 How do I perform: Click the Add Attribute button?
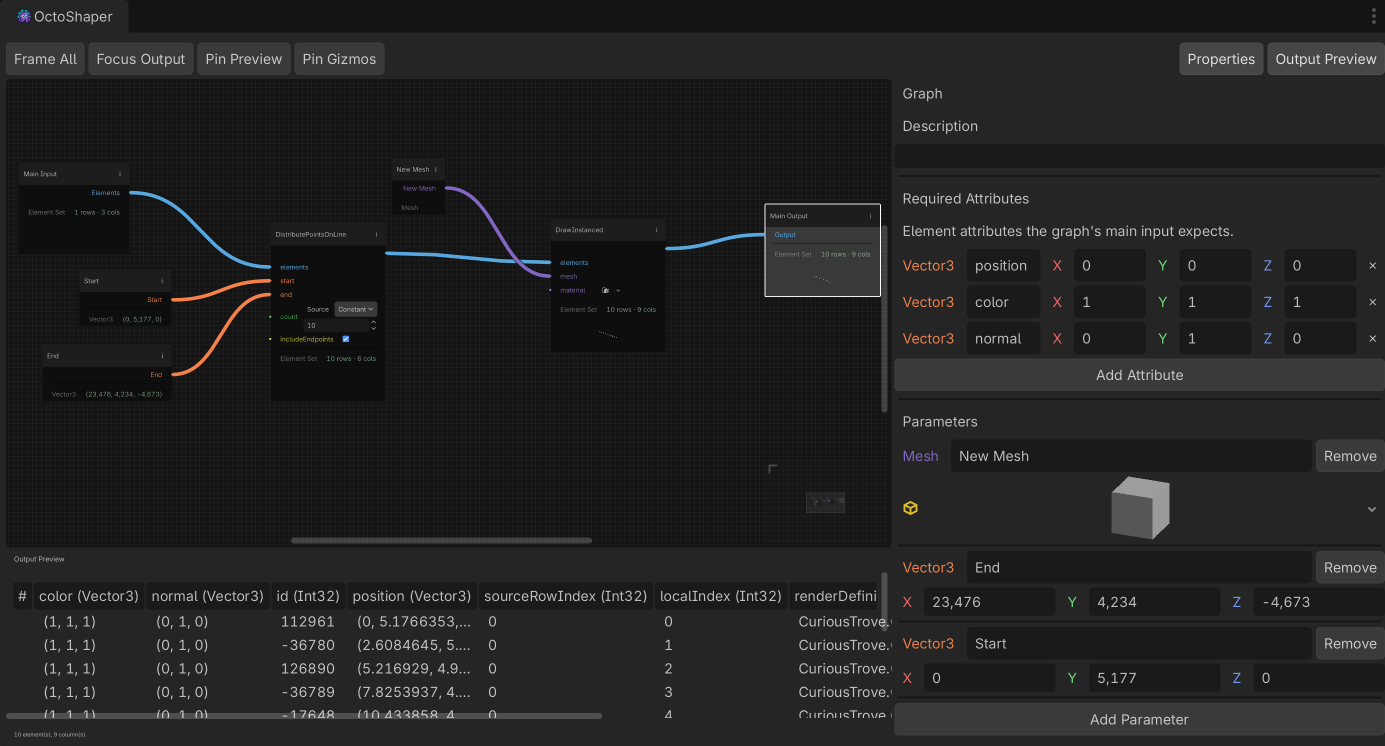[x=1139, y=375]
